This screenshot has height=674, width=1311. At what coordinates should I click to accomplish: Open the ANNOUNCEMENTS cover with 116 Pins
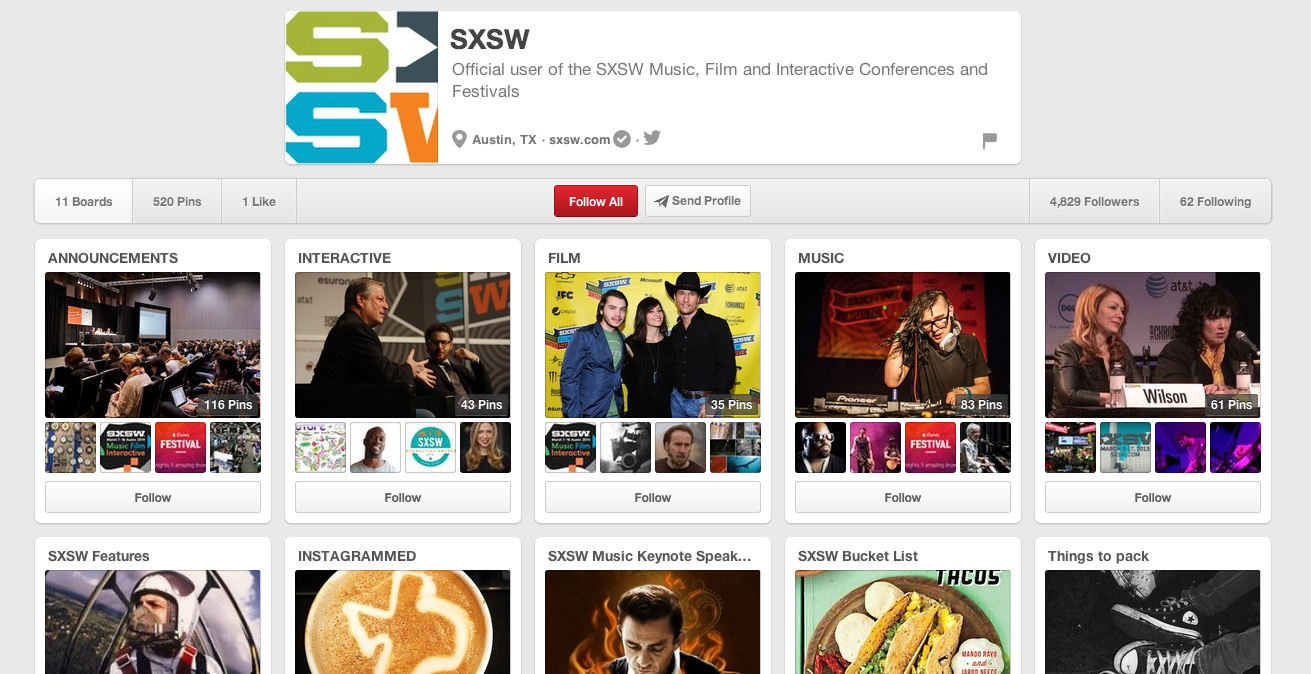[x=153, y=345]
